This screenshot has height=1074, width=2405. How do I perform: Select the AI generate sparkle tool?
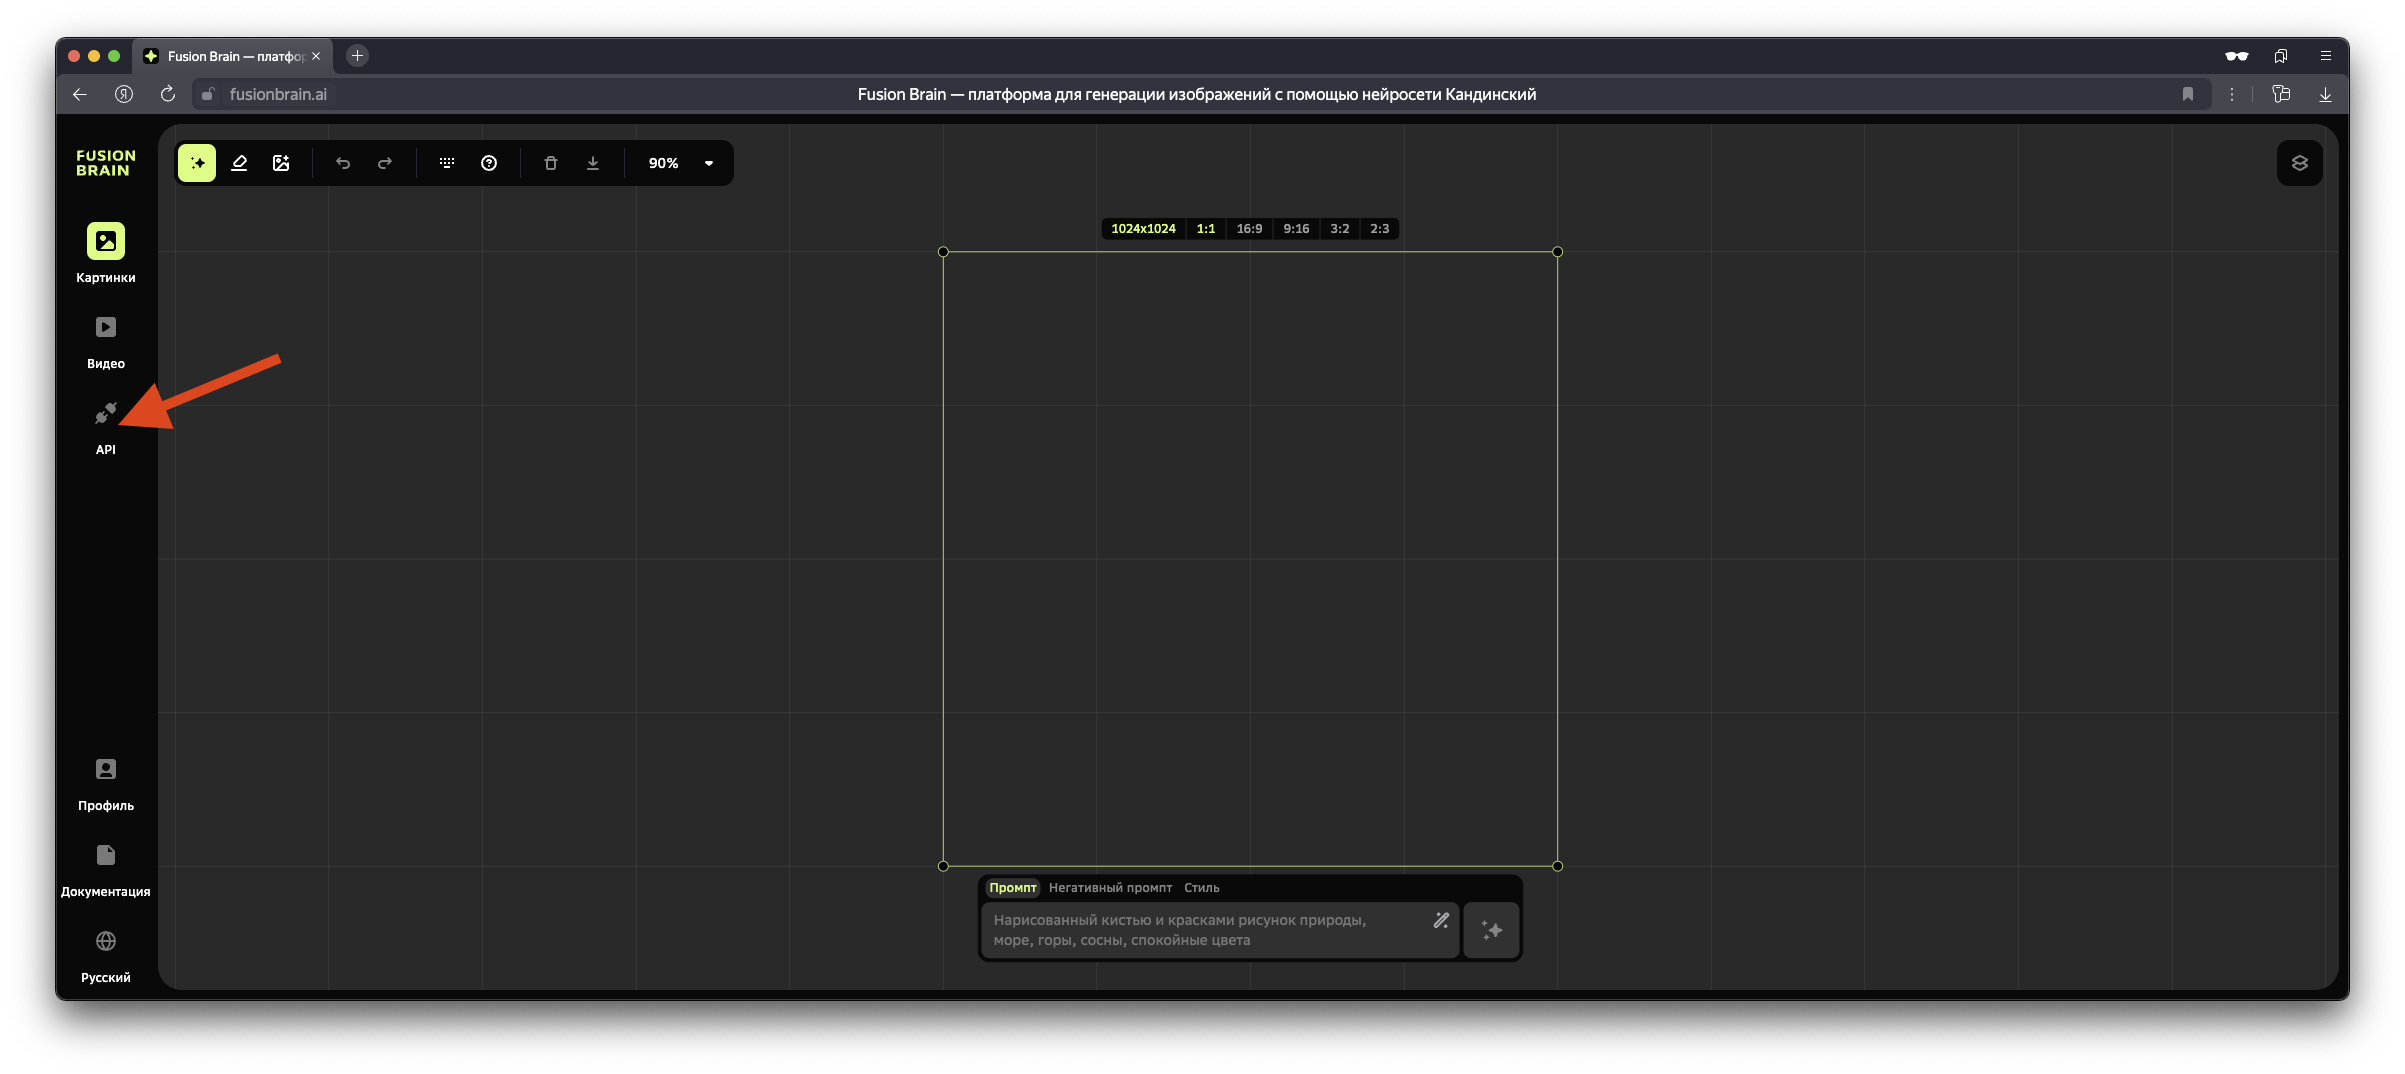[197, 163]
